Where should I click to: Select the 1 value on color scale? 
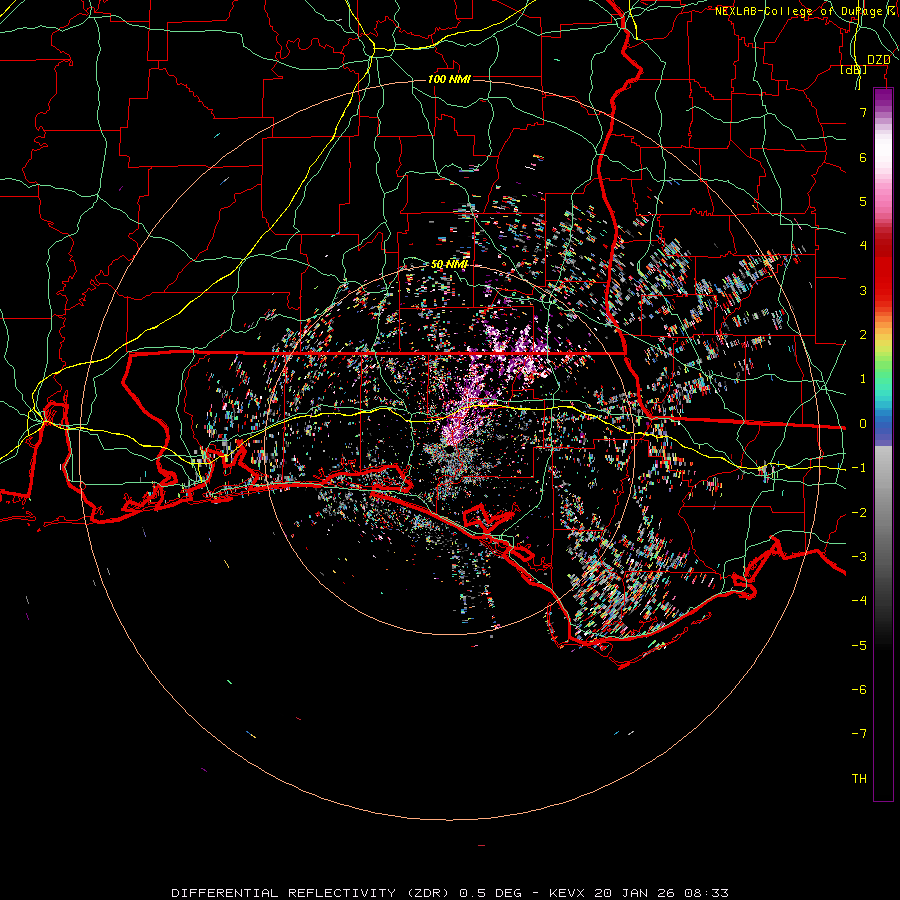[x=863, y=379]
